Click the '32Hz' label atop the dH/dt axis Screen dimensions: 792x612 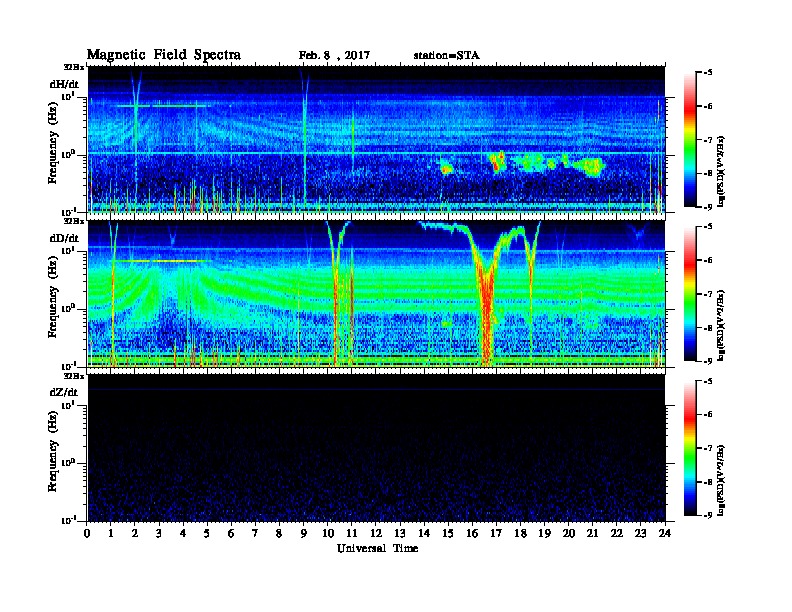pyautogui.click(x=74, y=67)
